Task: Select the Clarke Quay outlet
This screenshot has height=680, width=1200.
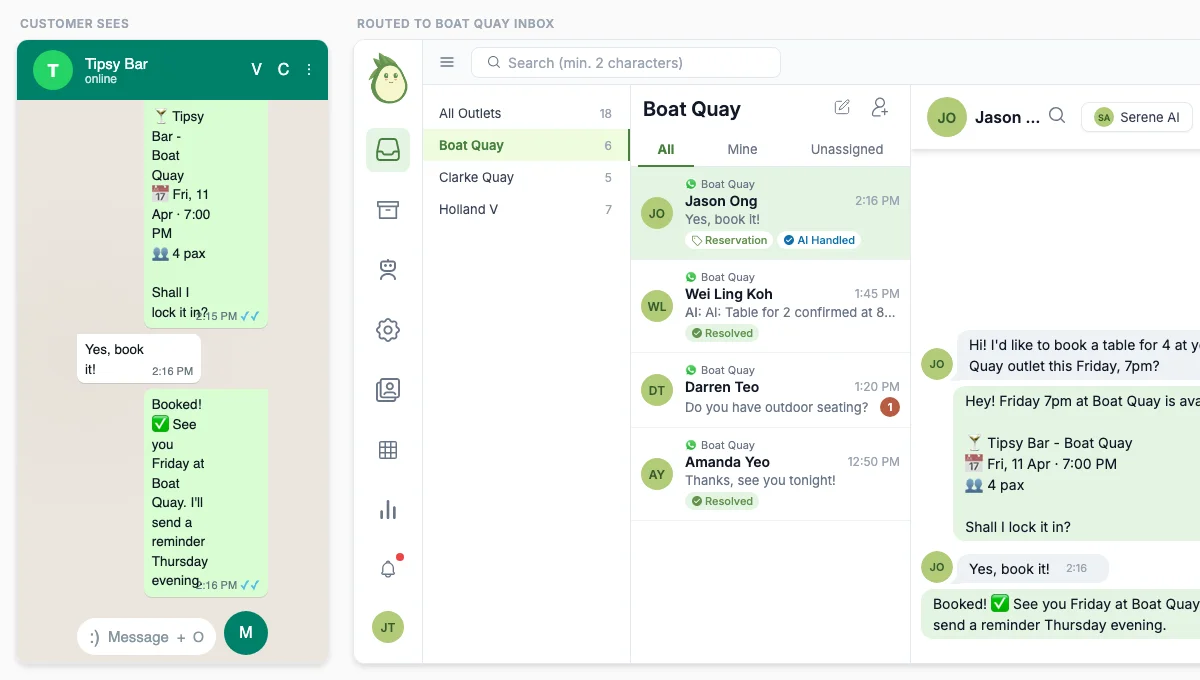Action: click(x=475, y=177)
